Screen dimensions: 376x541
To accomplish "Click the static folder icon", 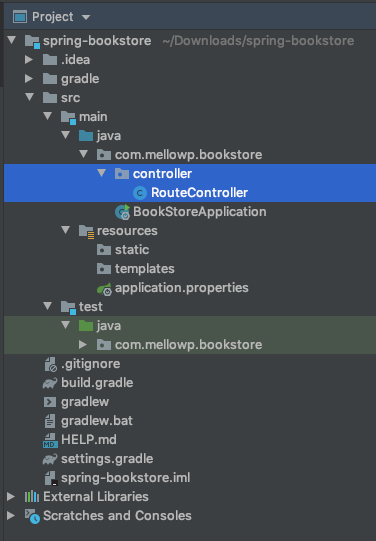I will pos(104,249).
